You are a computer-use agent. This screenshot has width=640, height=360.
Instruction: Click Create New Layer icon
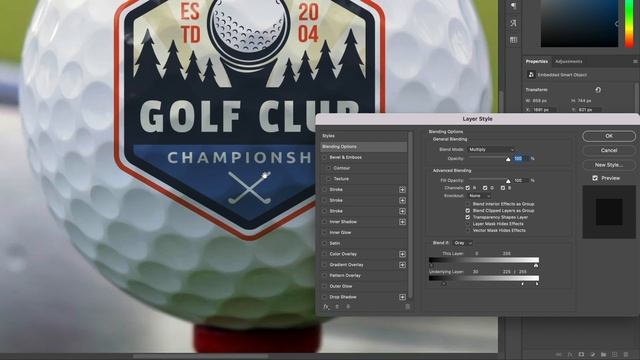[x=615, y=355]
